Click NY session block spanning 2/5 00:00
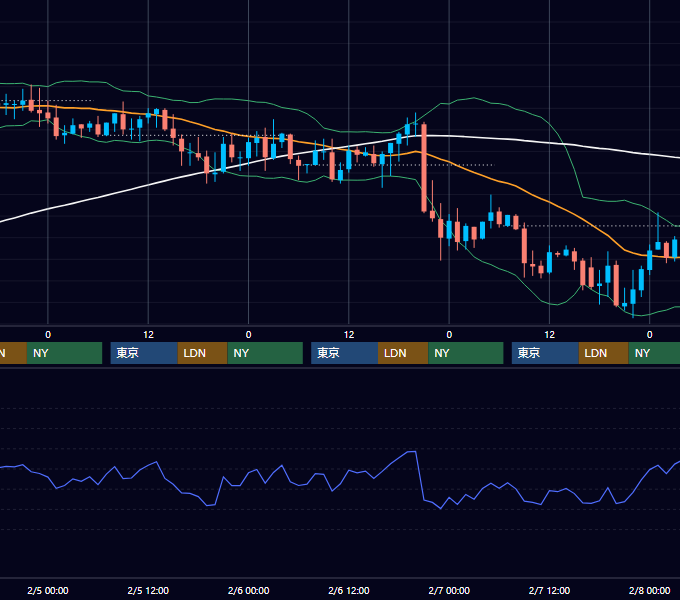The image size is (680, 600). pos(64,353)
